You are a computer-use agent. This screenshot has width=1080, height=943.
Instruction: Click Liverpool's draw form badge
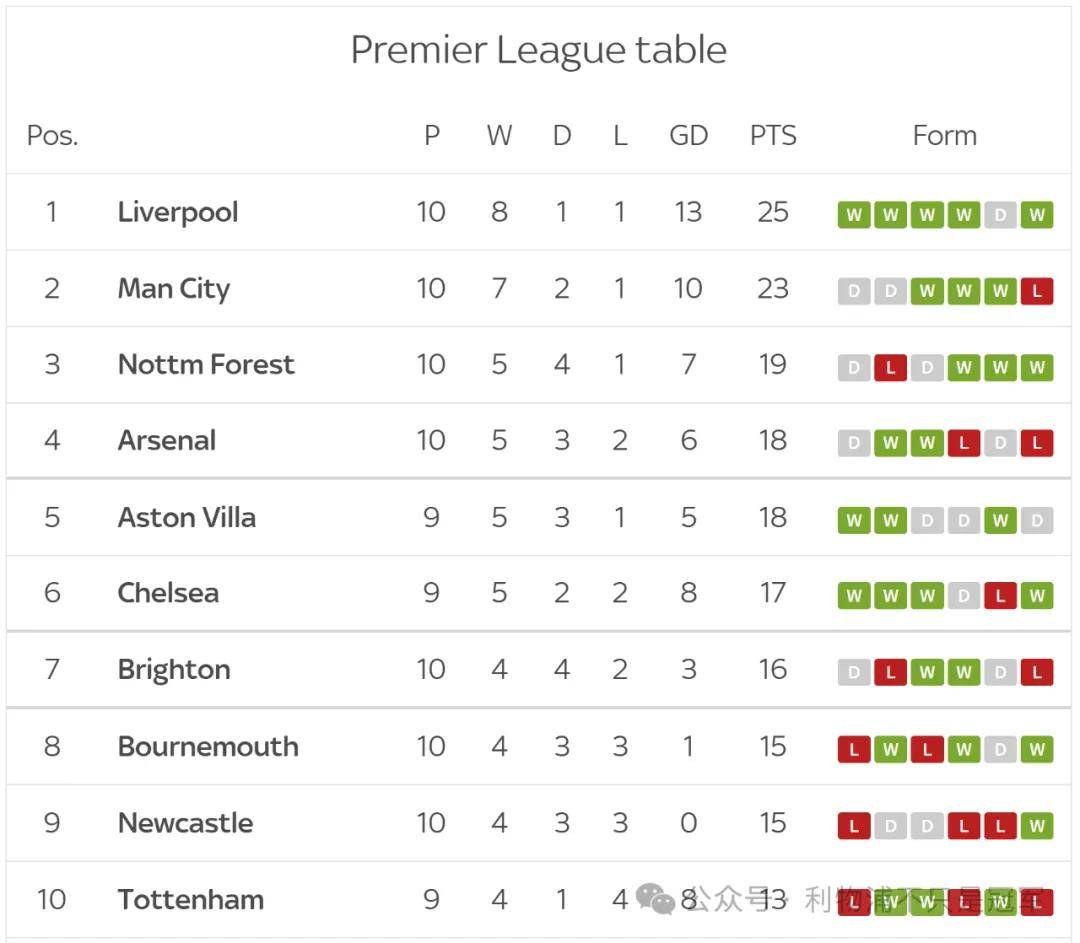tap(1000, 215)
